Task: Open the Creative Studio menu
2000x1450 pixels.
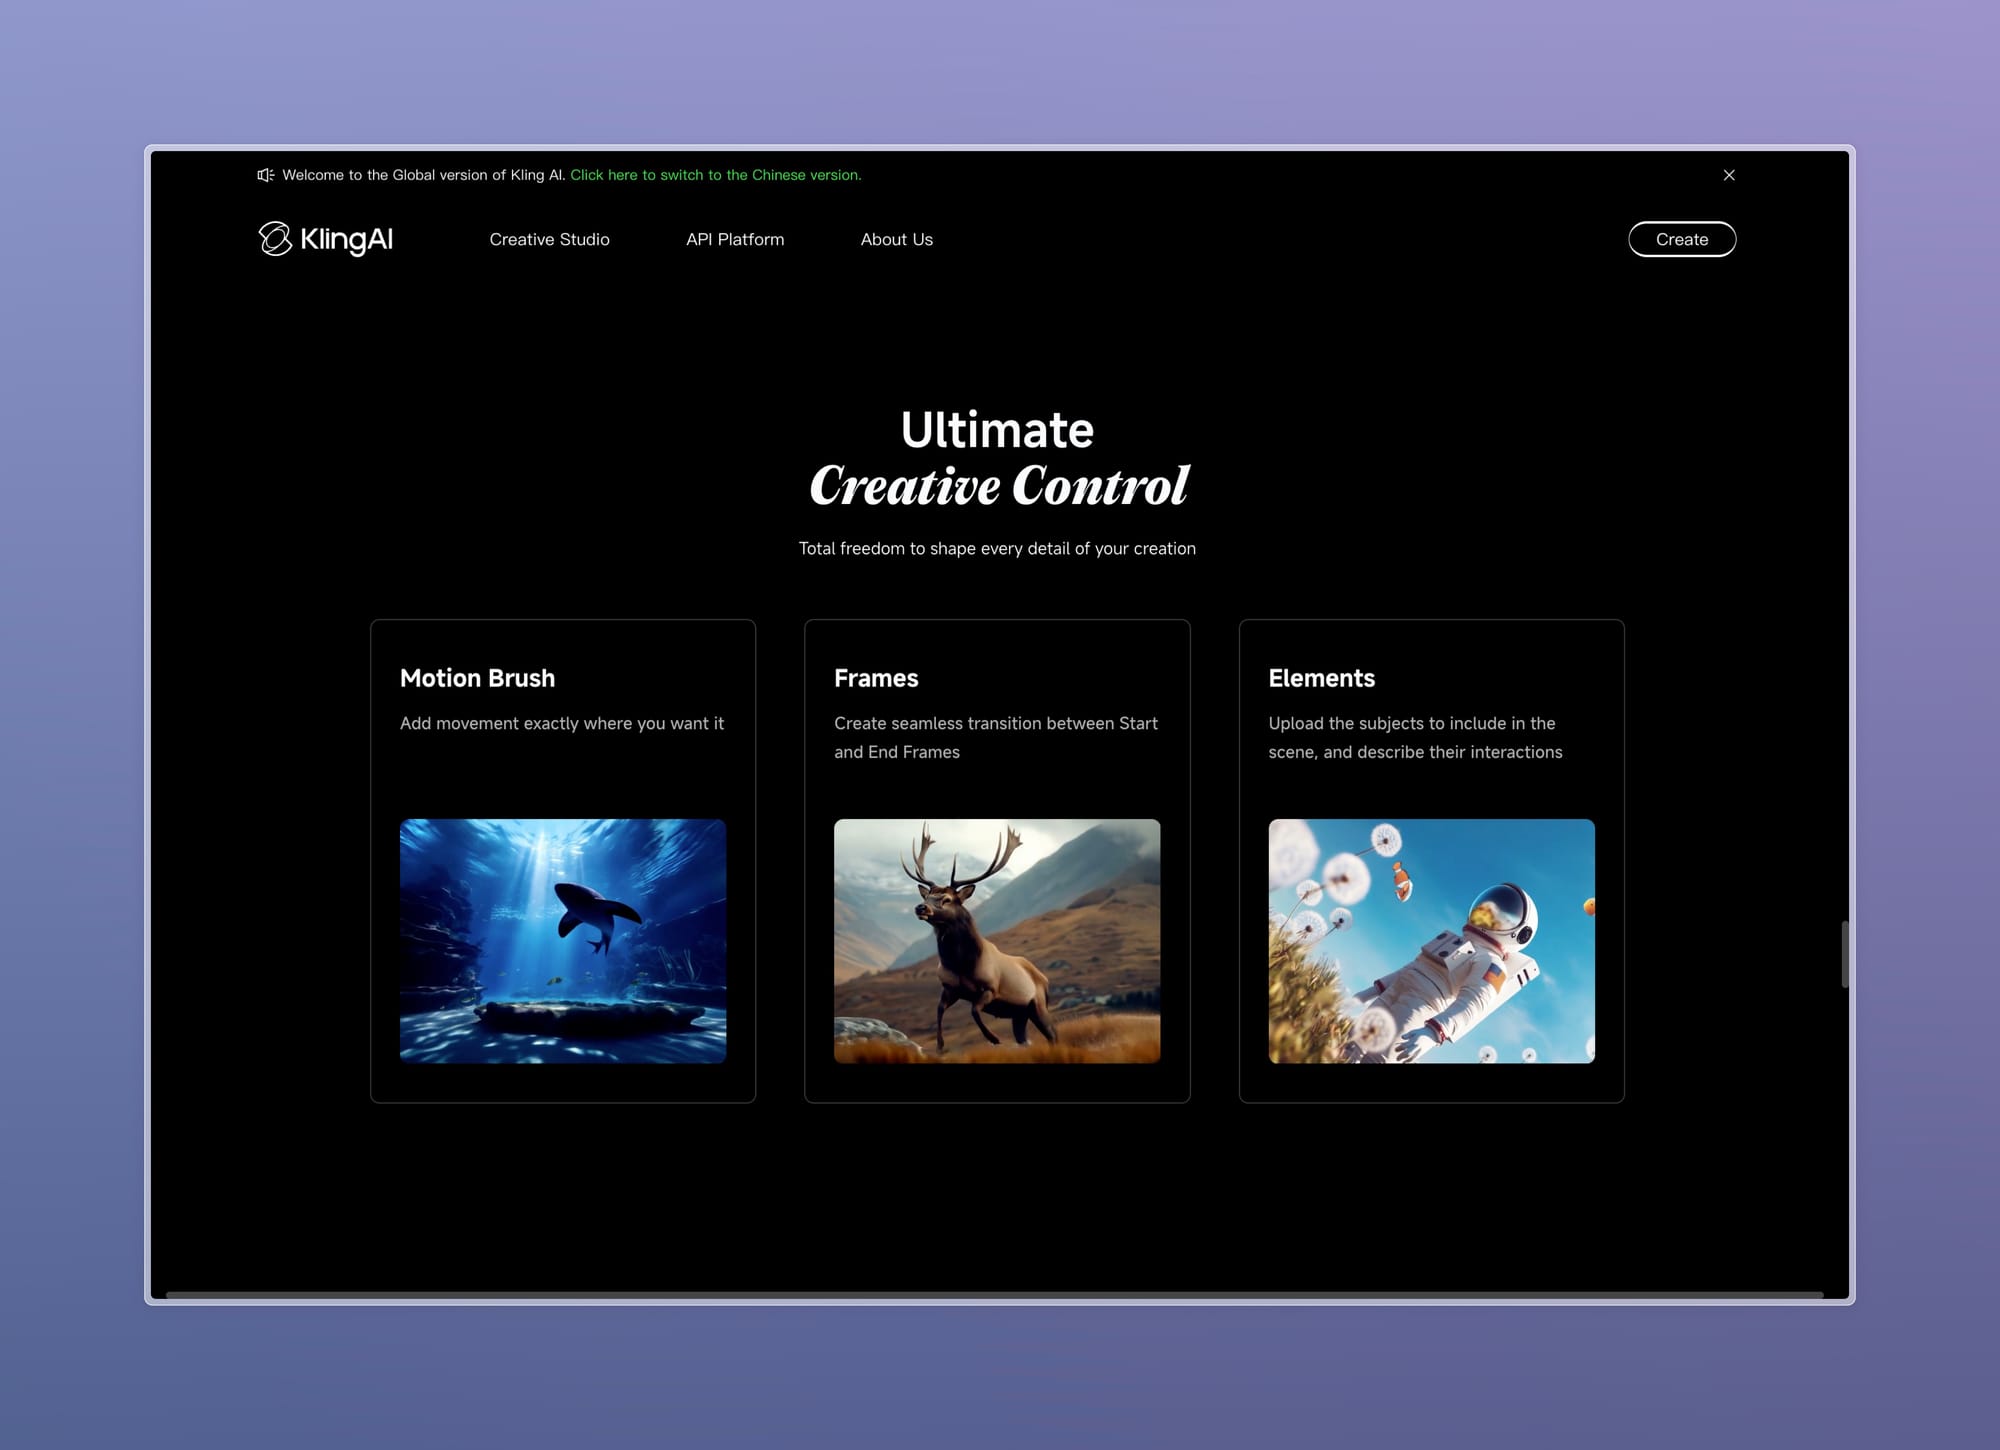Action: coord(549,239)
